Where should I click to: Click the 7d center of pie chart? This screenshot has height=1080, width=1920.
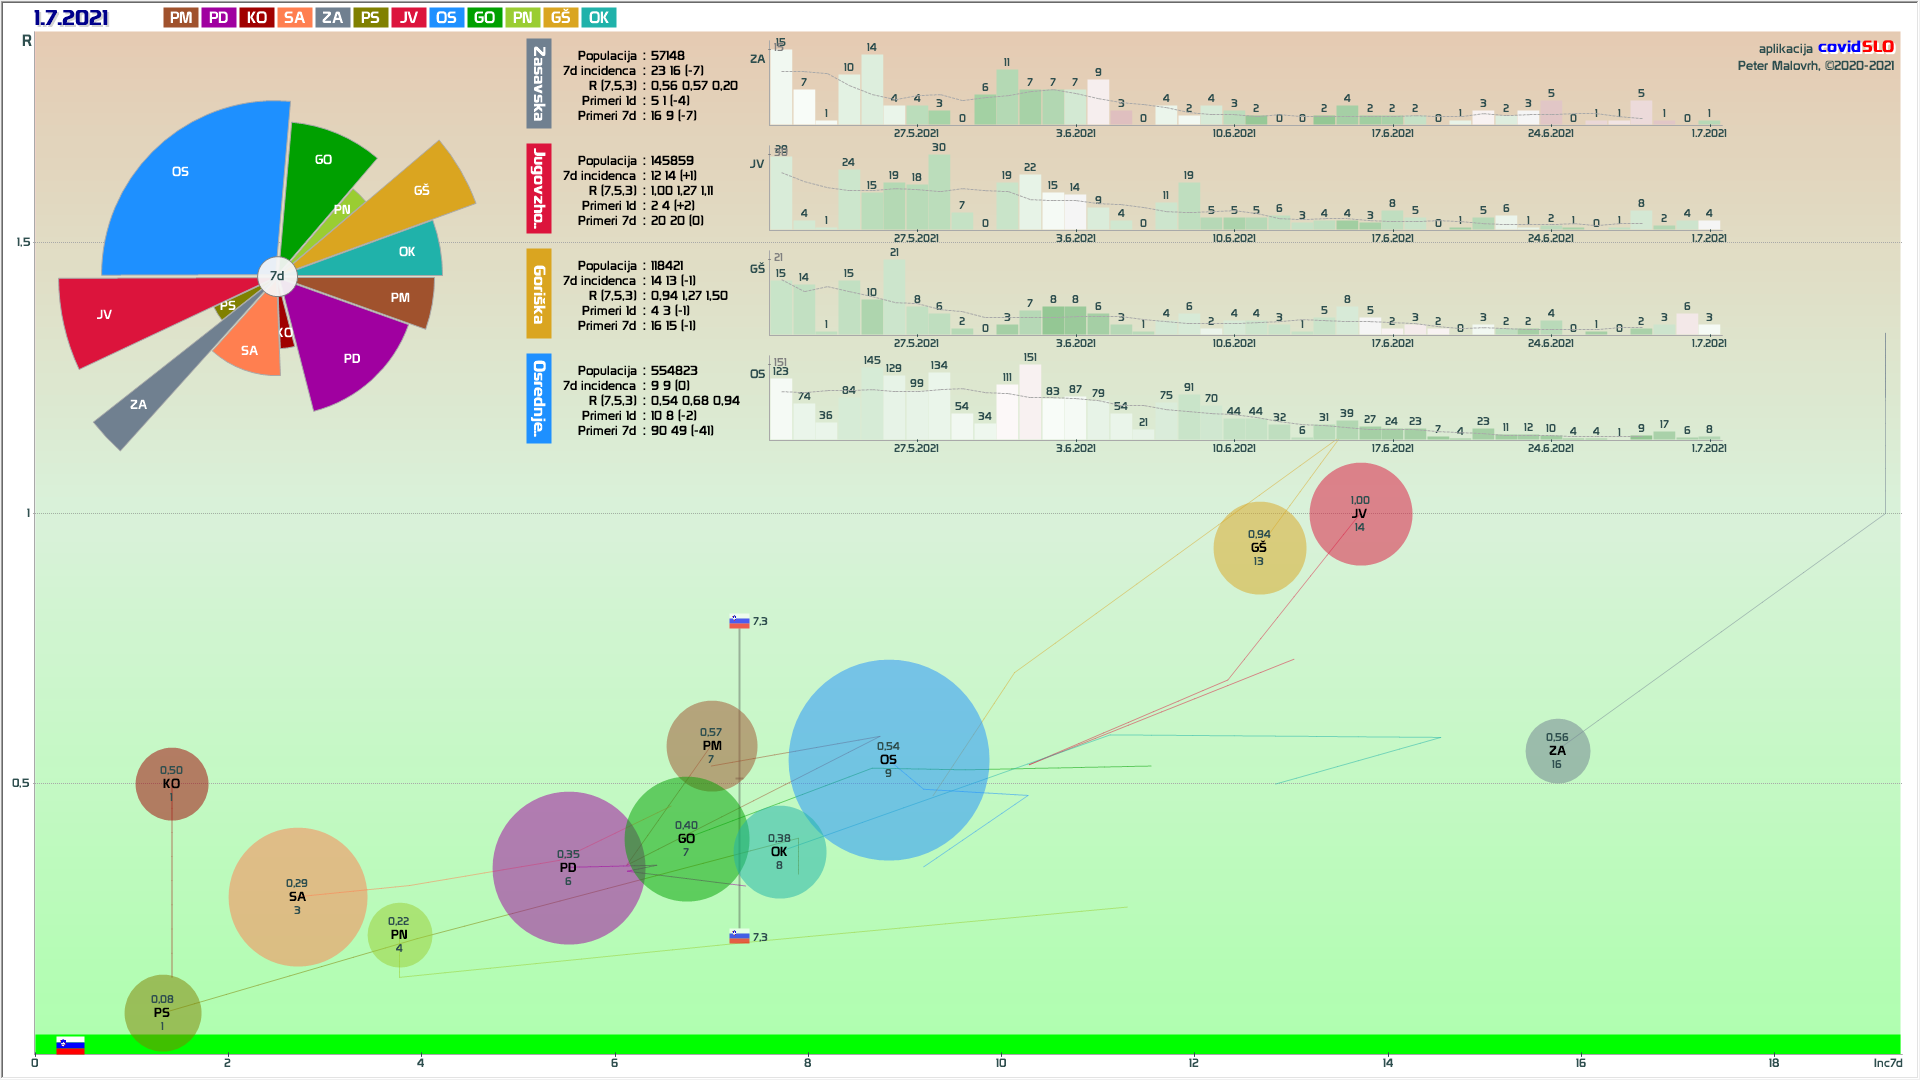[277, 276]
